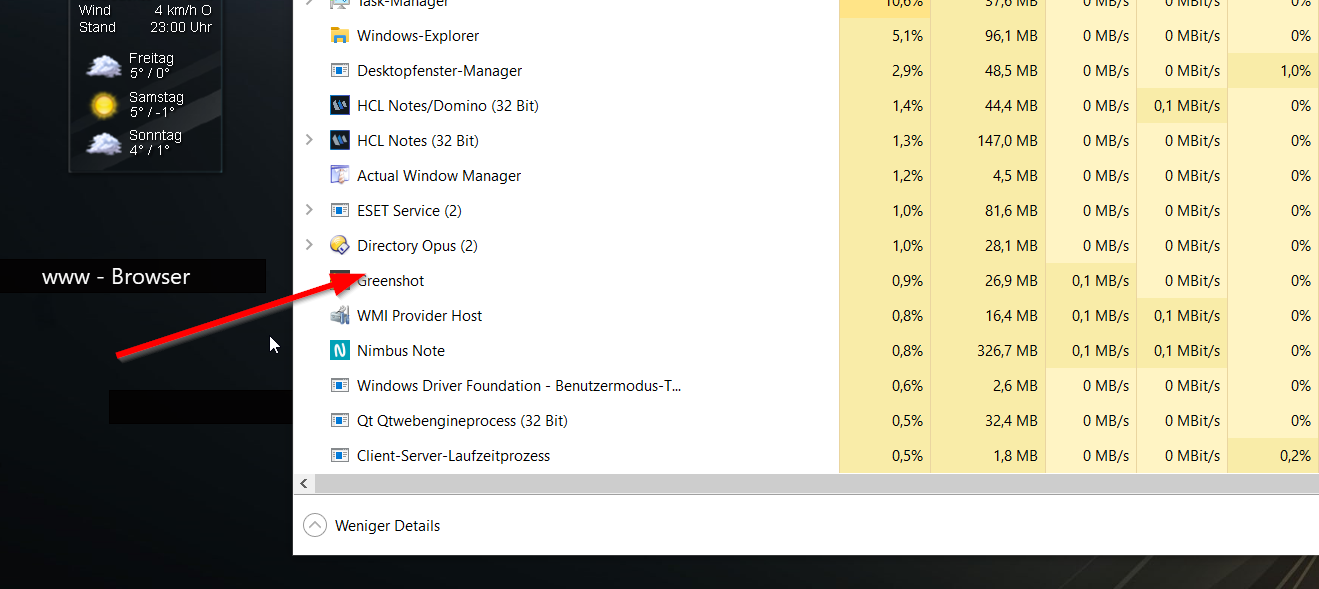Click the Desktopfenster-Manager icon
The image size is (1319, 589).
[340, 70]
